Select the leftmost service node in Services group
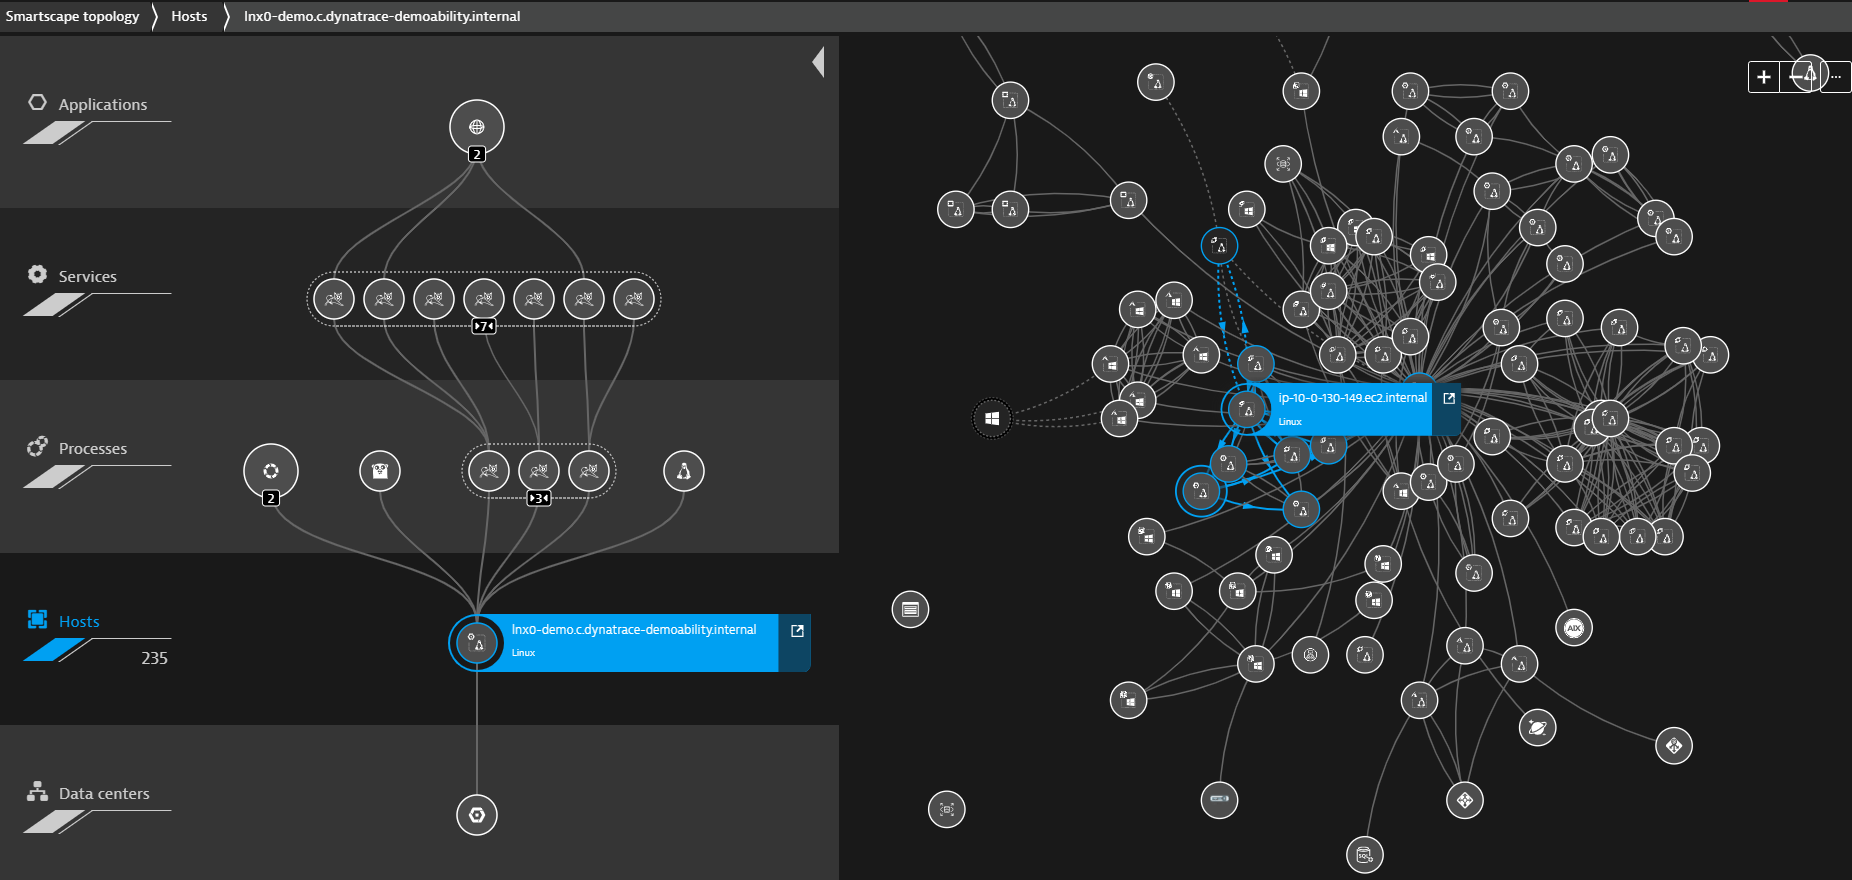 point(334,298)
